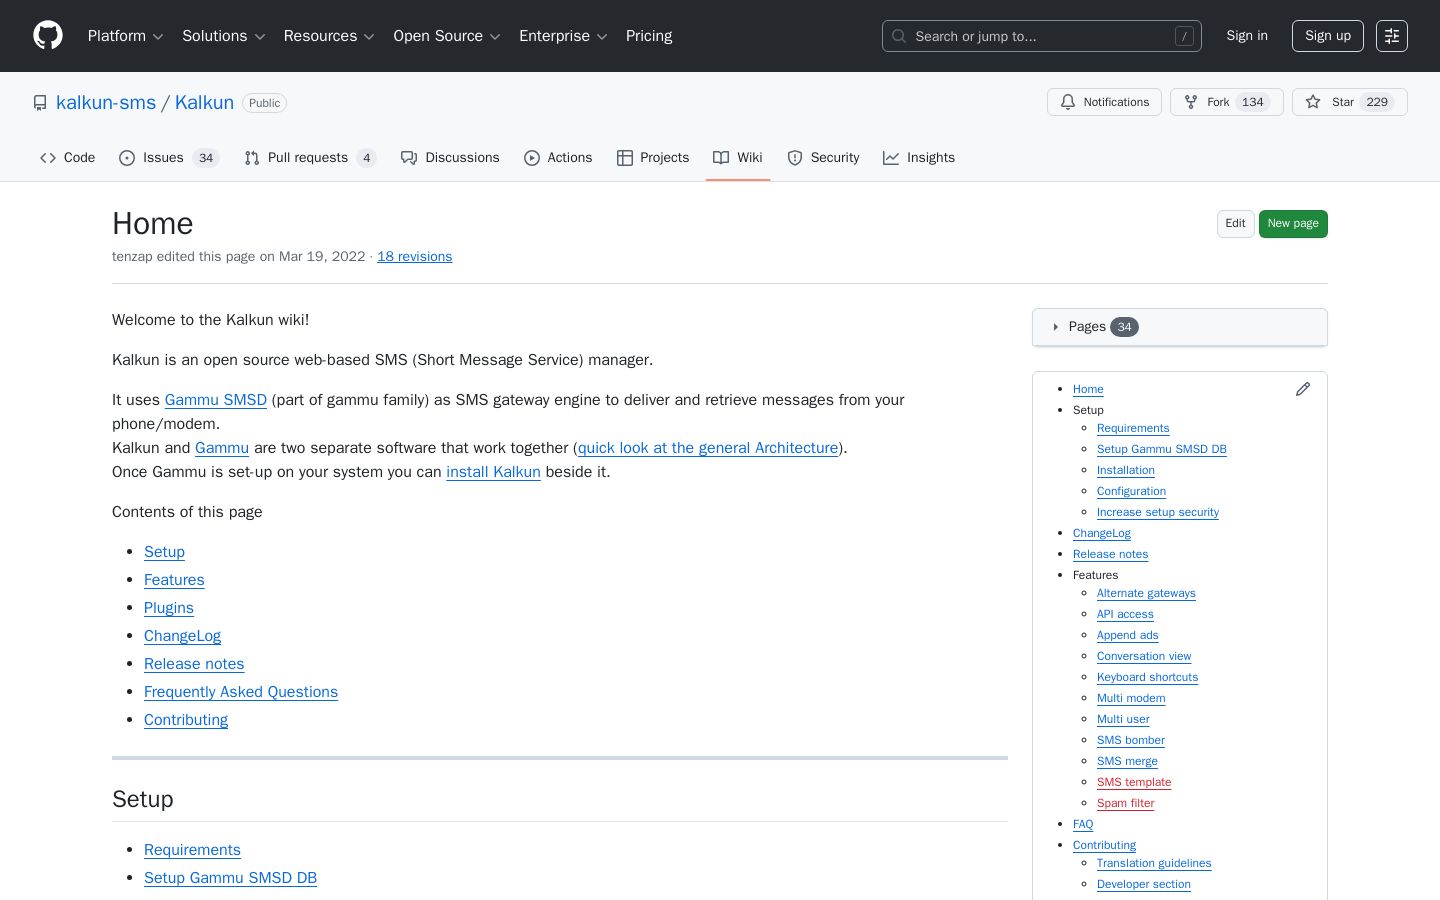This screenshot has height=900, width=1440.
Task: Open the Discussions tab
Action: pos(450,158)
